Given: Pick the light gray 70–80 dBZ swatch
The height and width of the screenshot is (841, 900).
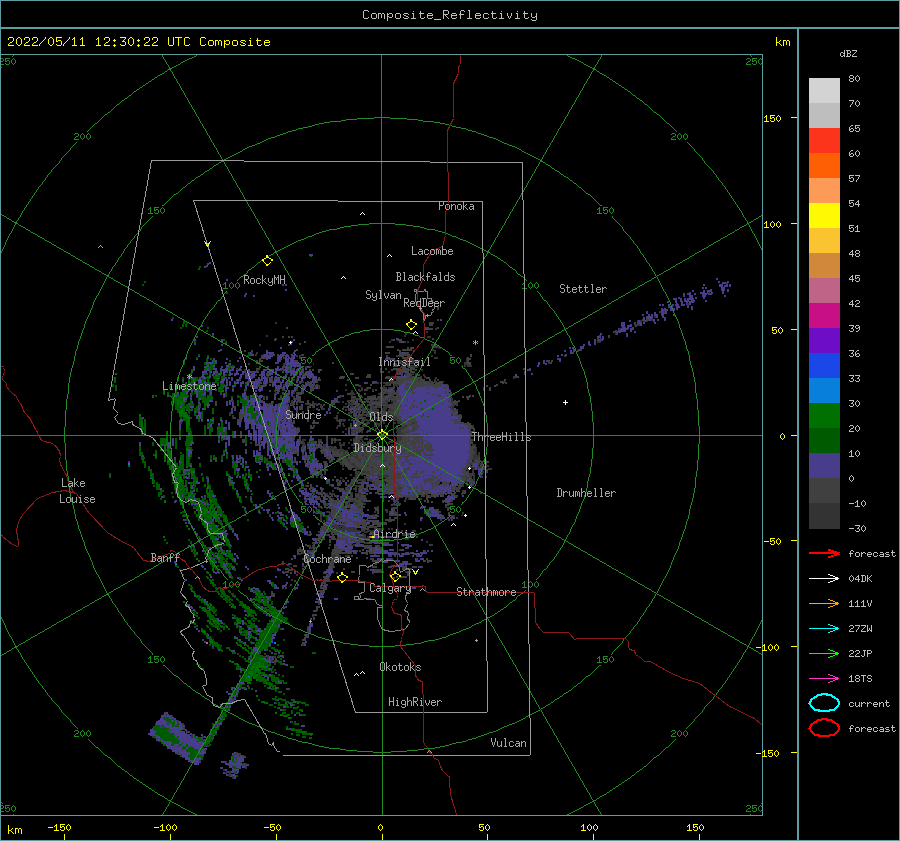Looking at the screenshot, I should [x=824, y=91].
